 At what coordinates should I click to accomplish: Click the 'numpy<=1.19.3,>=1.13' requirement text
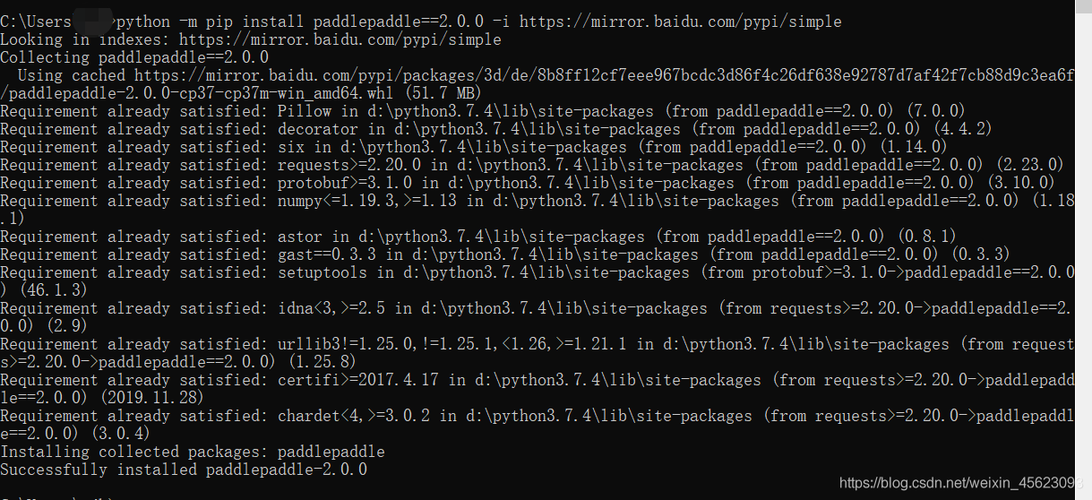tap(366, 201)
